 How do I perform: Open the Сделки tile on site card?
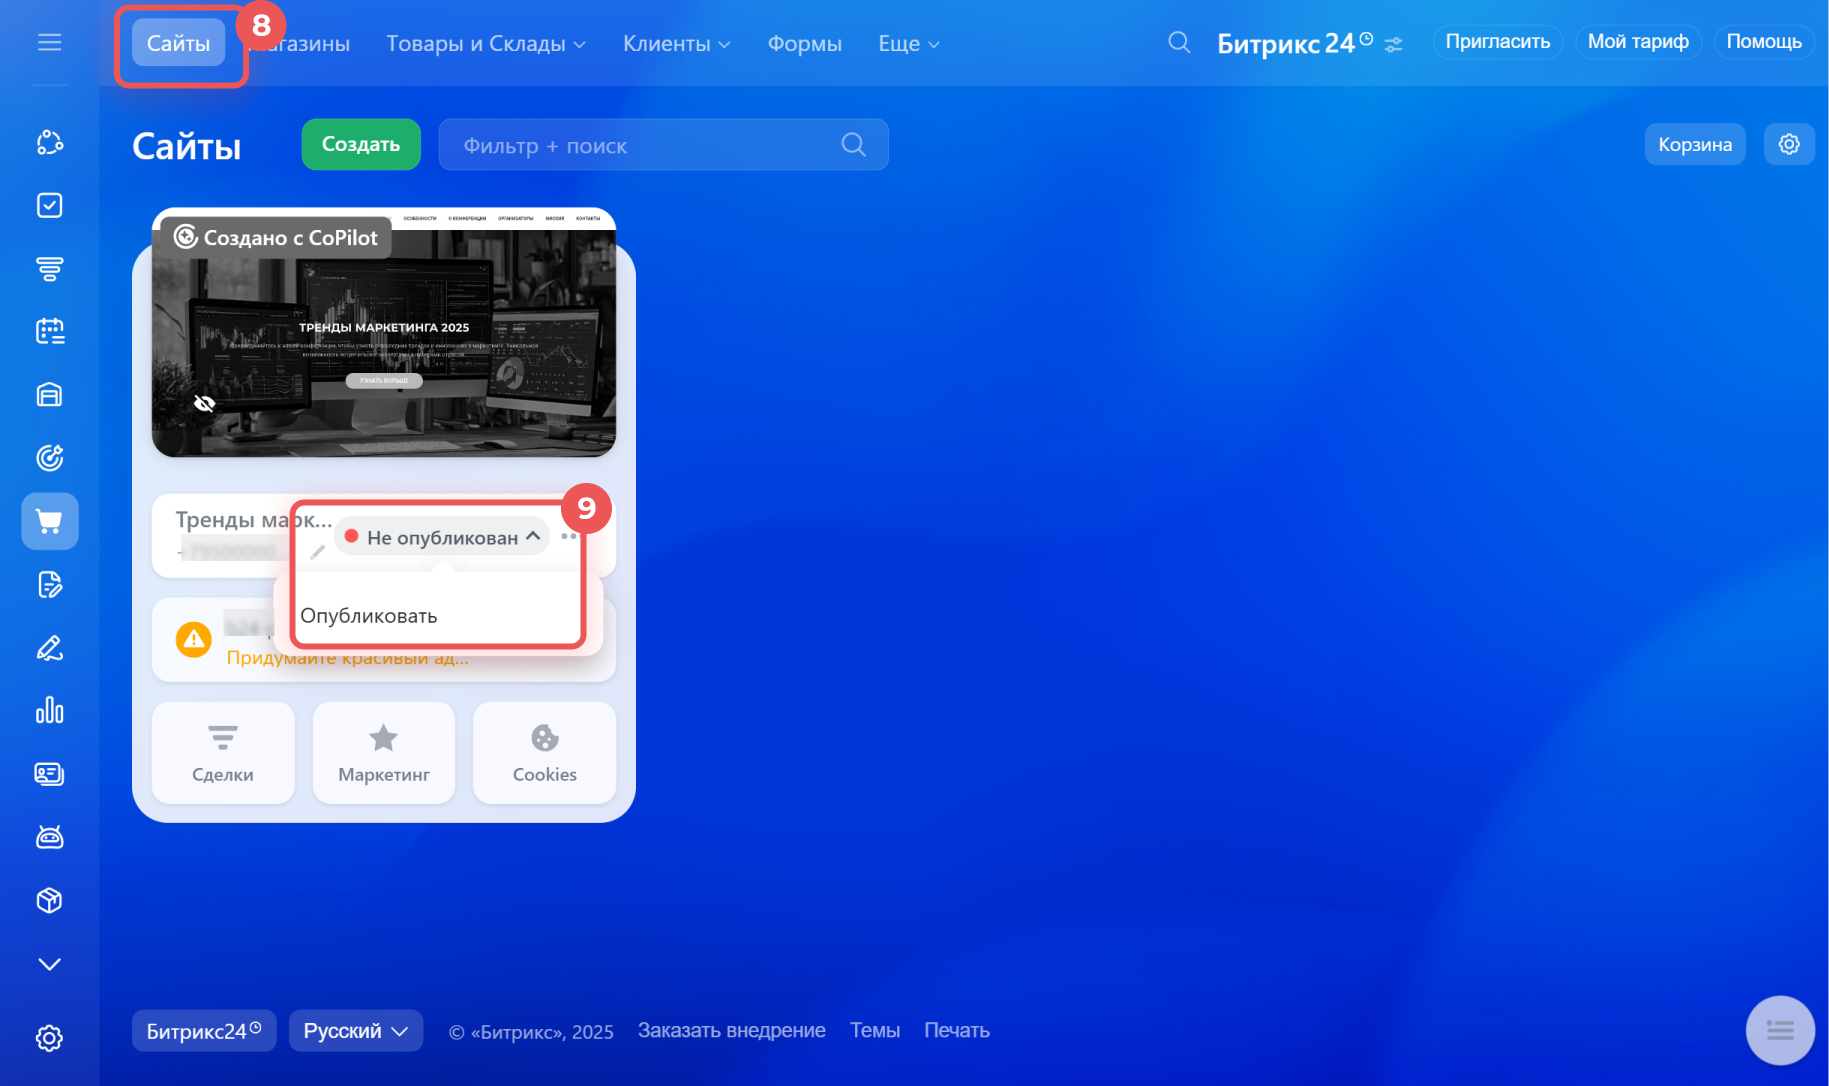223,752
